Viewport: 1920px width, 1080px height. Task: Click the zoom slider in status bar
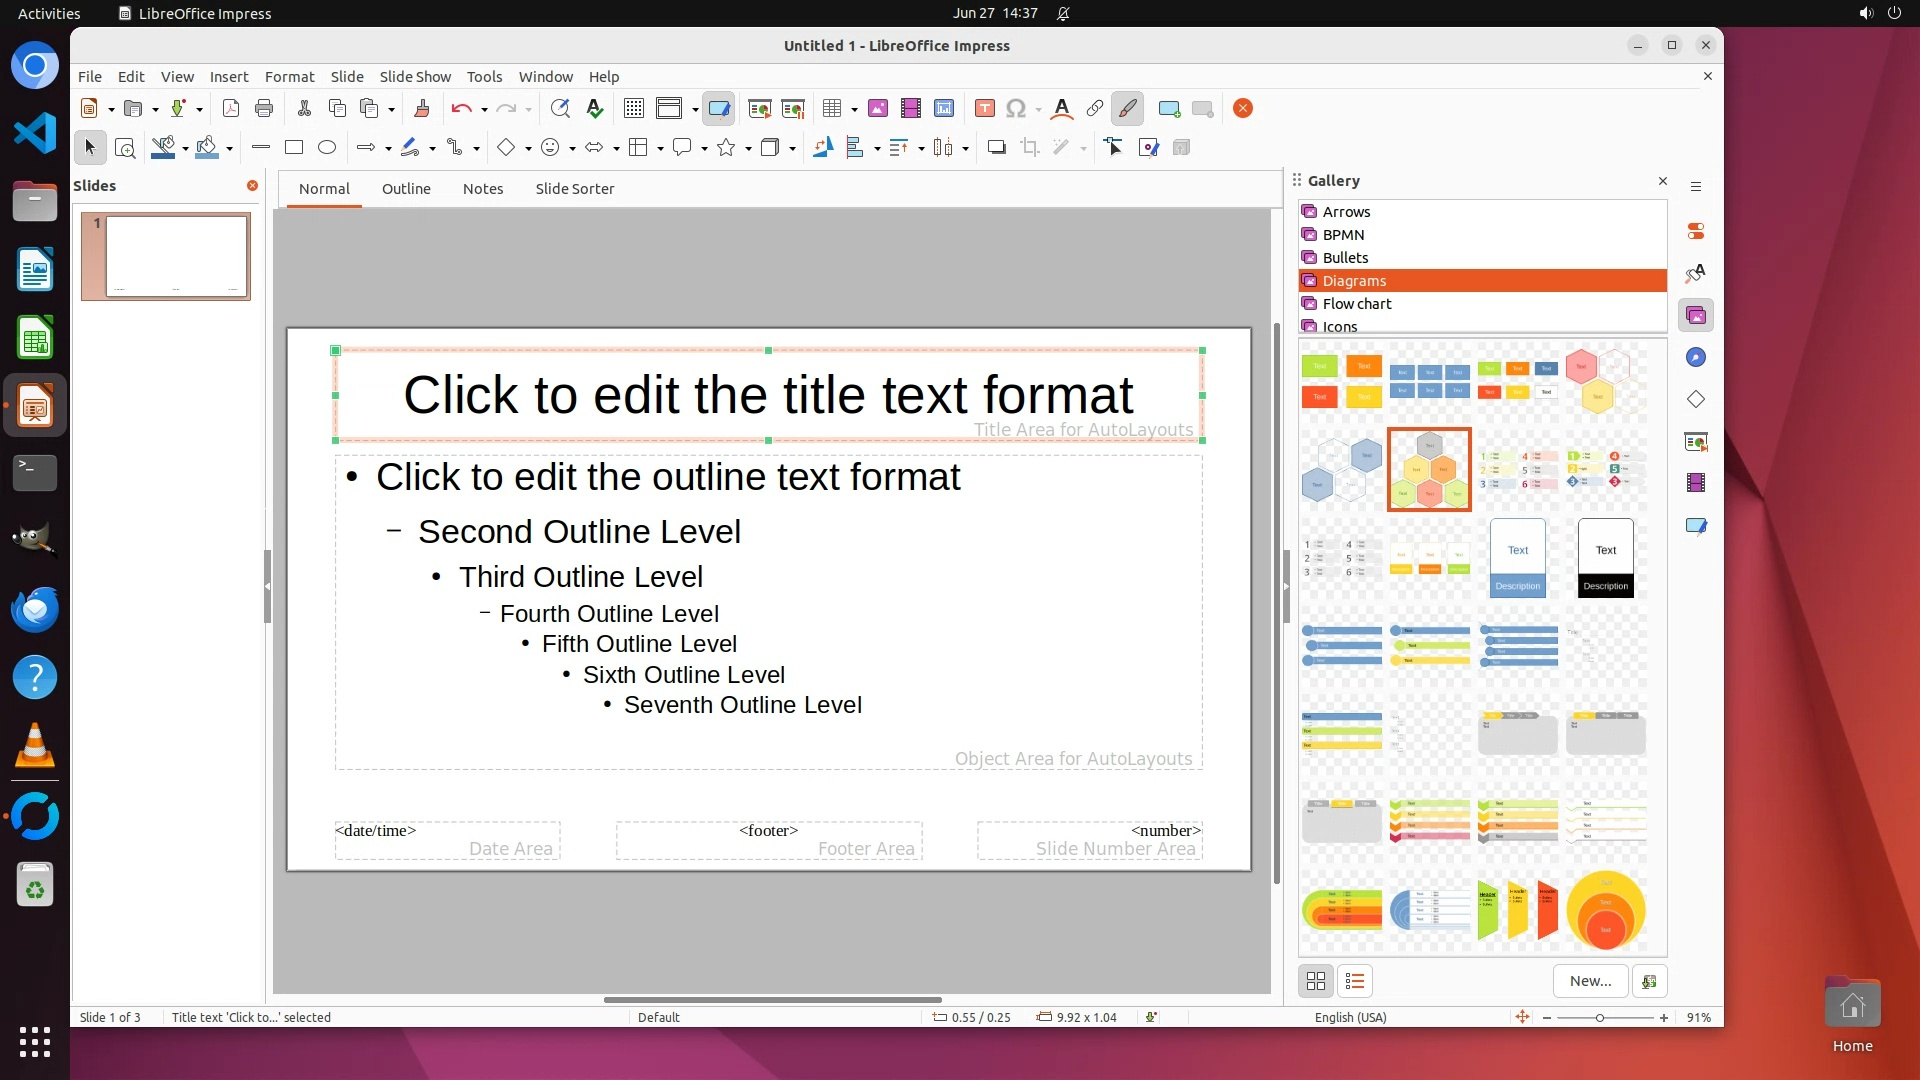pos(1599,1018)
